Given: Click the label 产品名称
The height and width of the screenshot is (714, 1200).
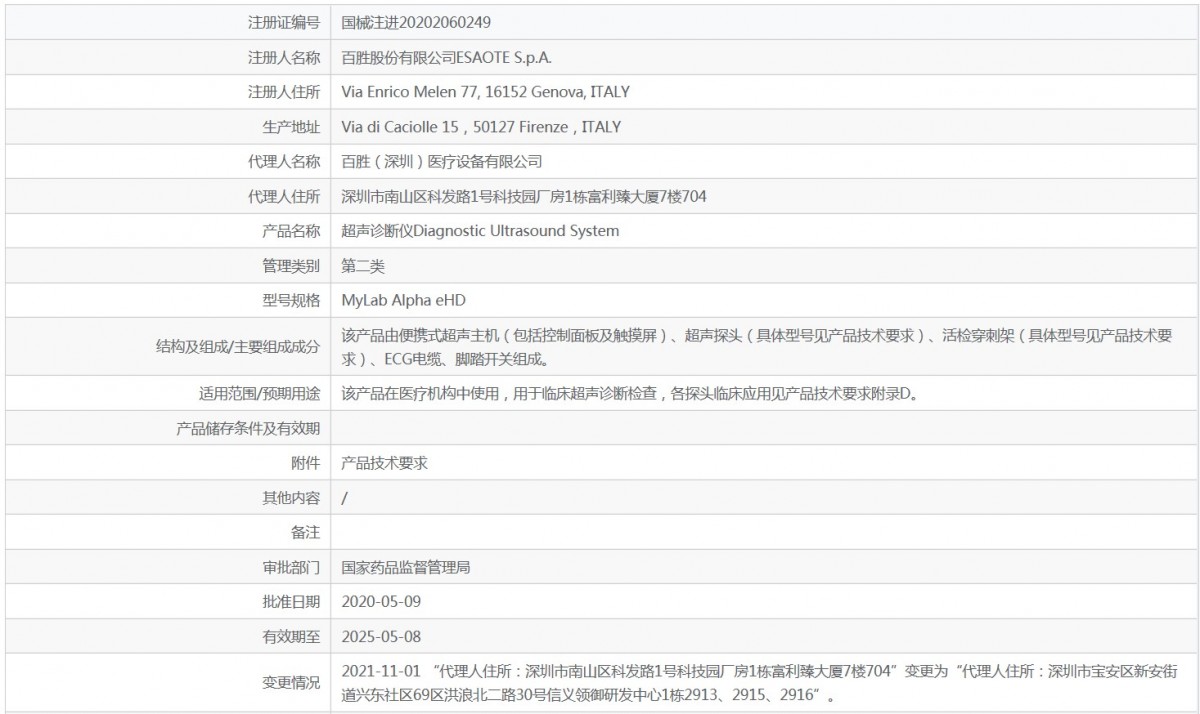Looking at the screenshot, I should click(291, 231).
